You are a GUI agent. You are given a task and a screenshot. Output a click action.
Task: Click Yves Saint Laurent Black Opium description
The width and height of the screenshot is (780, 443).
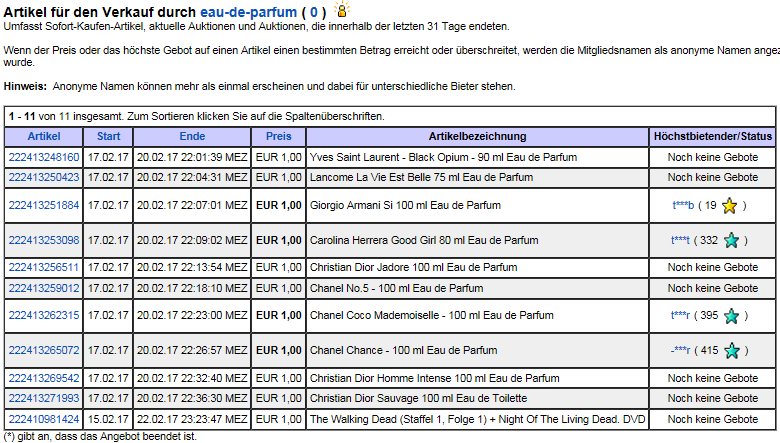(443, 157)
